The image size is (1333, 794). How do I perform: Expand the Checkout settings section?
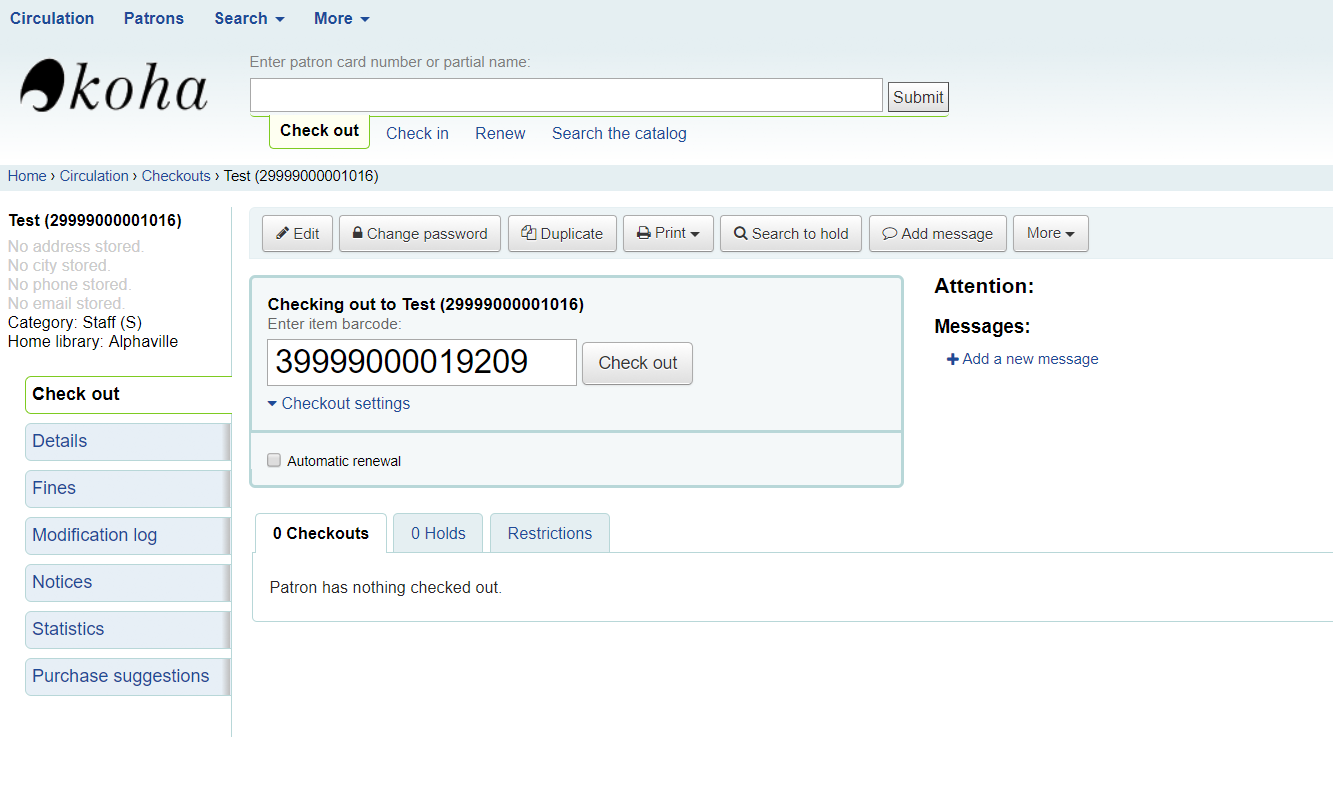339,404
